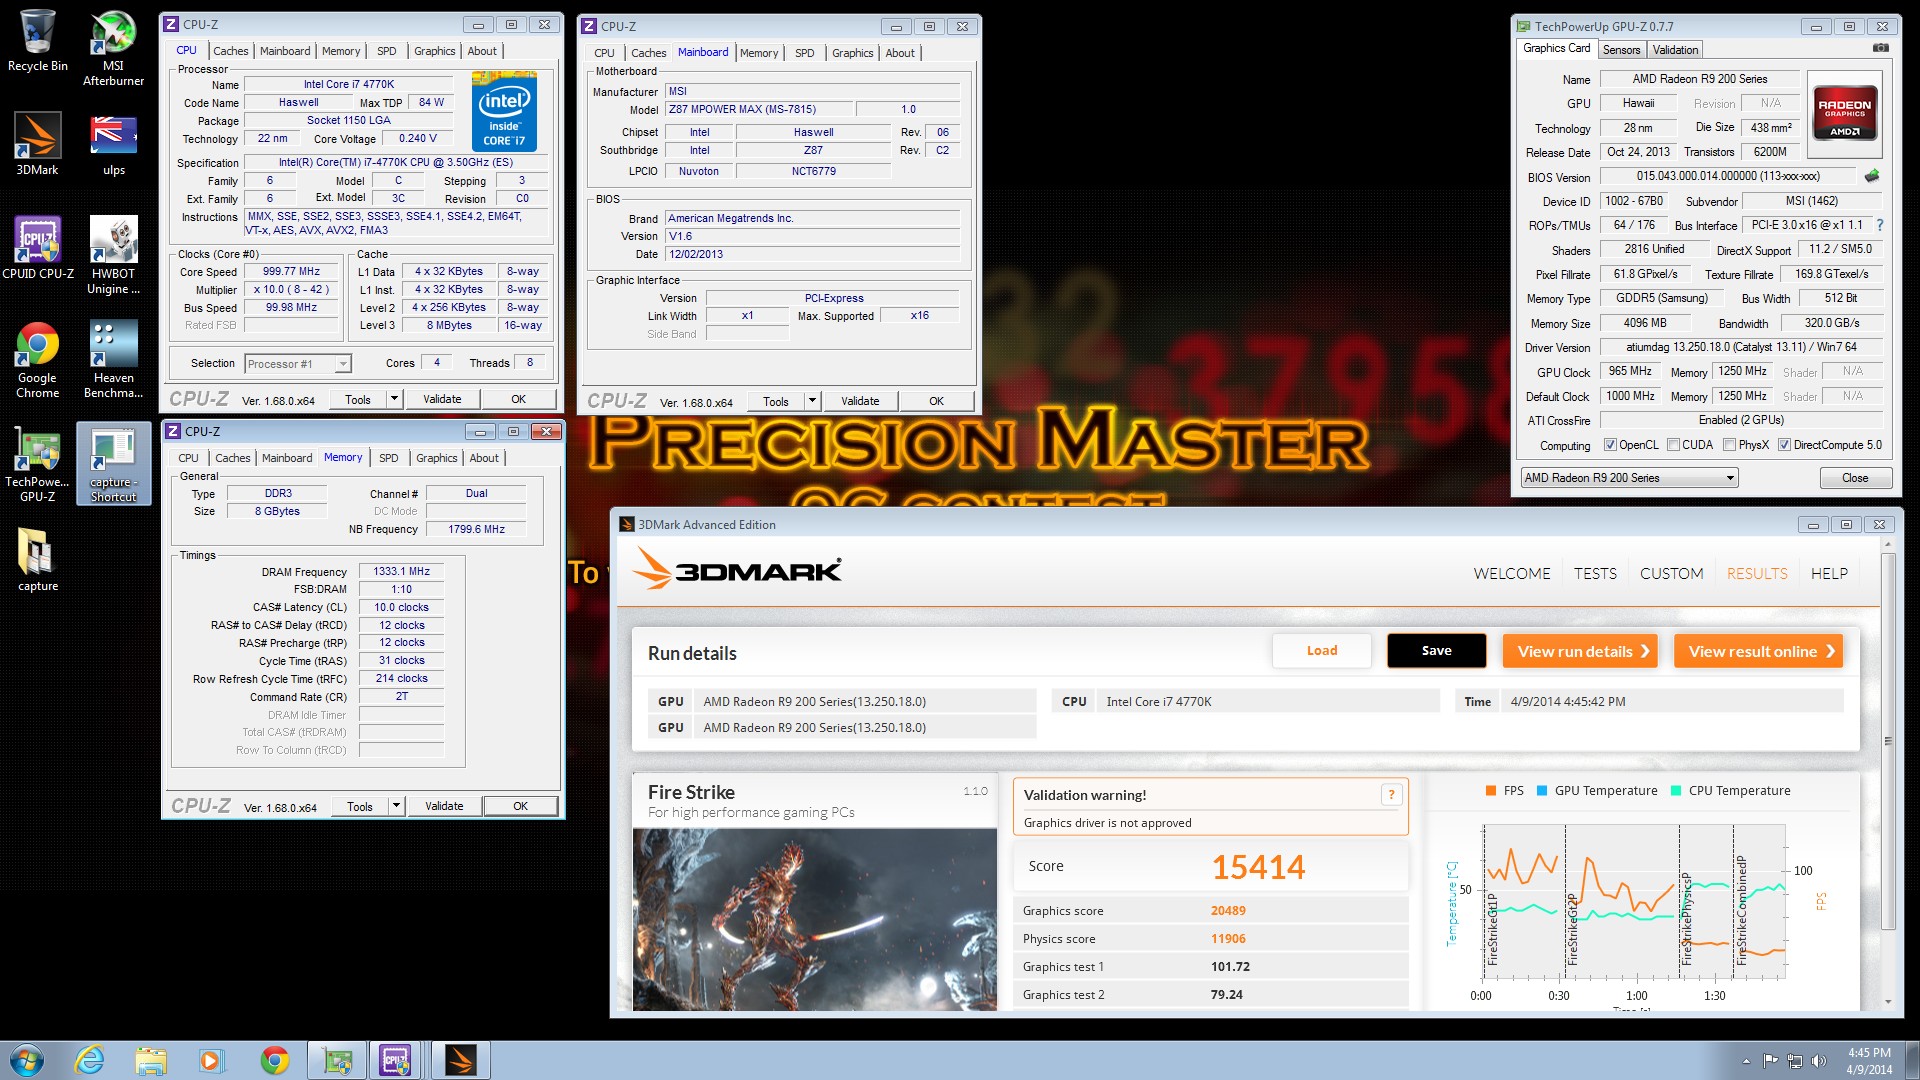
Task: Switch to CPU-Z in the taskbar
Action: [x=397, y=1060]
